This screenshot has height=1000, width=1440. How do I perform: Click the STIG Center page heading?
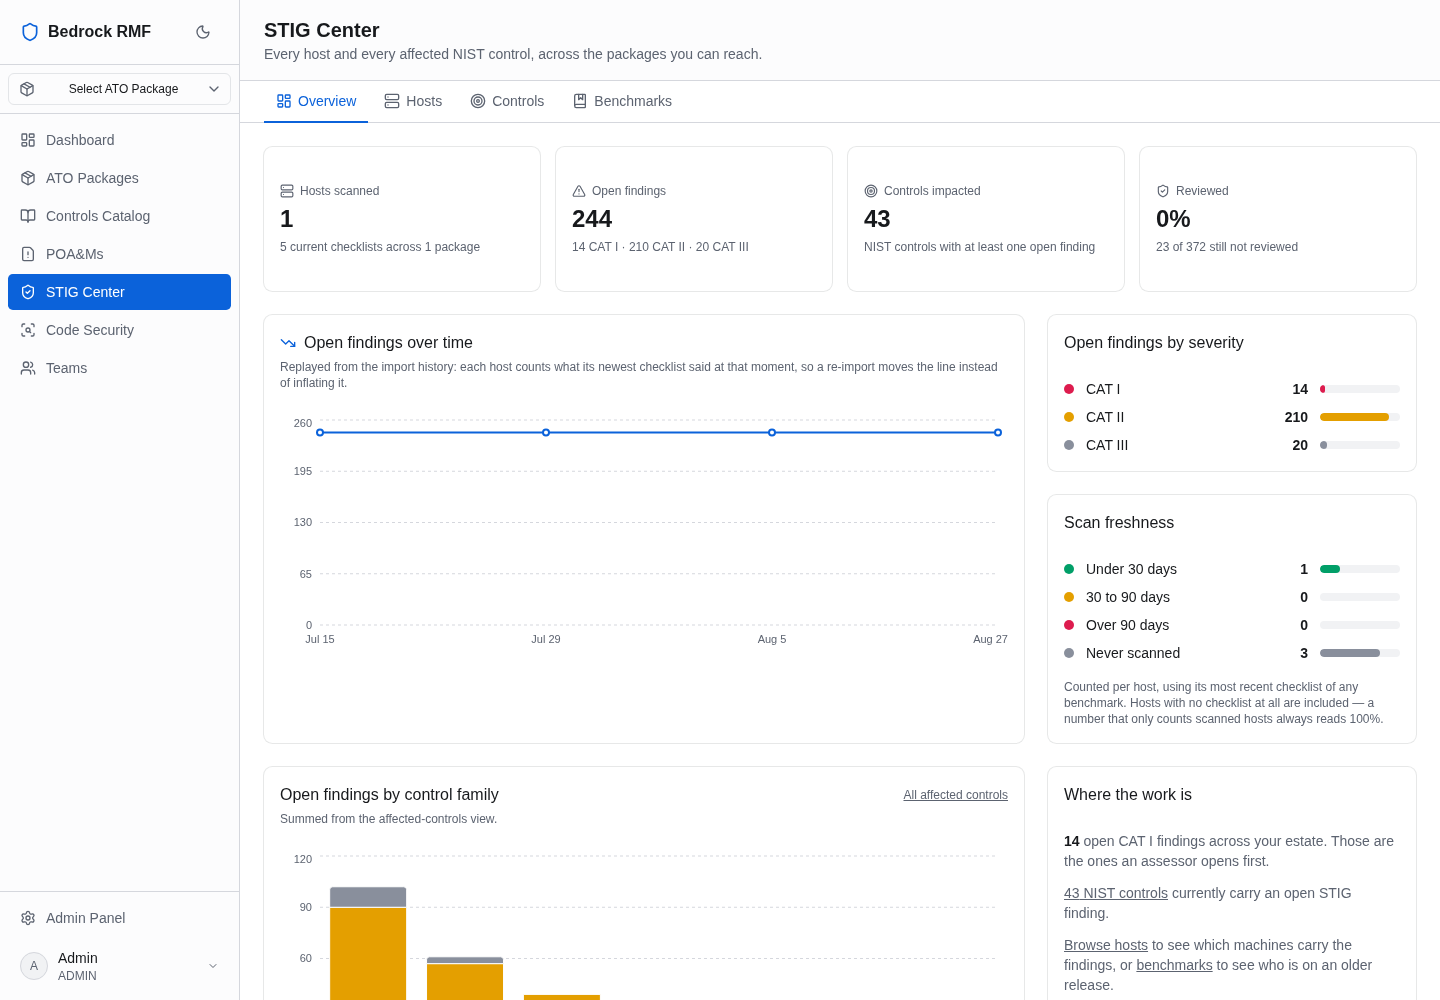click(x=322, y=30)
